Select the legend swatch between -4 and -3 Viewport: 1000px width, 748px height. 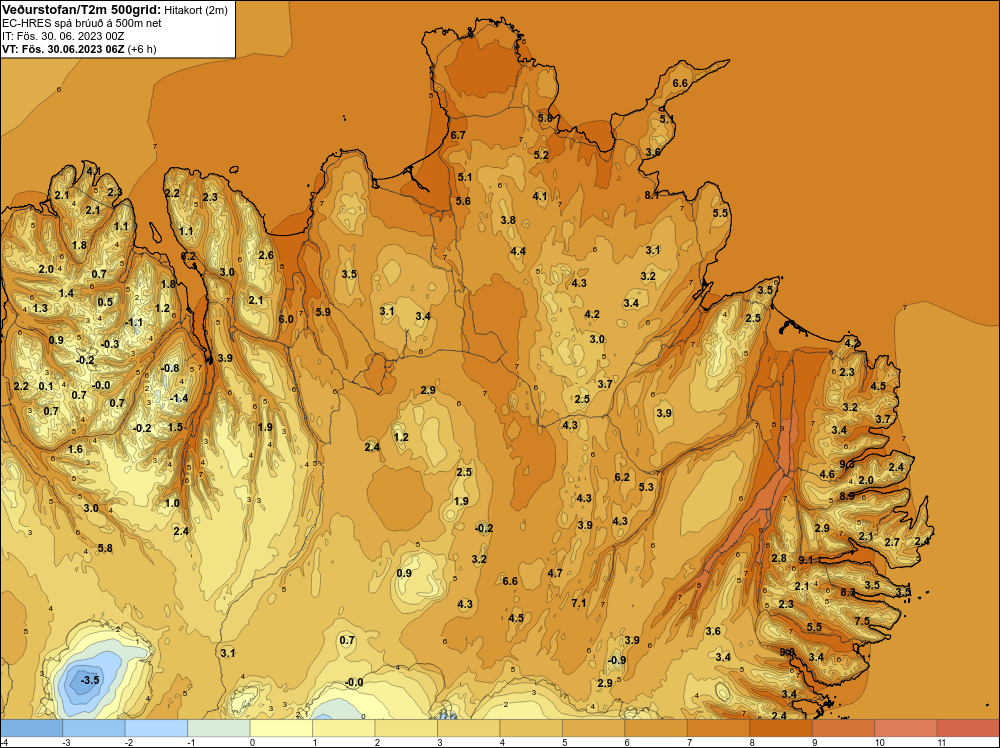tap(31, 728)
